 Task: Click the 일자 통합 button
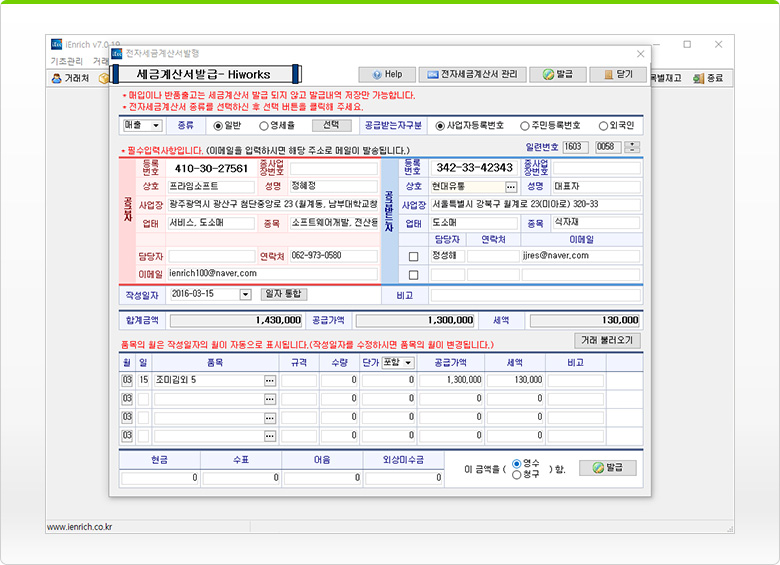(x=284, y=294)
